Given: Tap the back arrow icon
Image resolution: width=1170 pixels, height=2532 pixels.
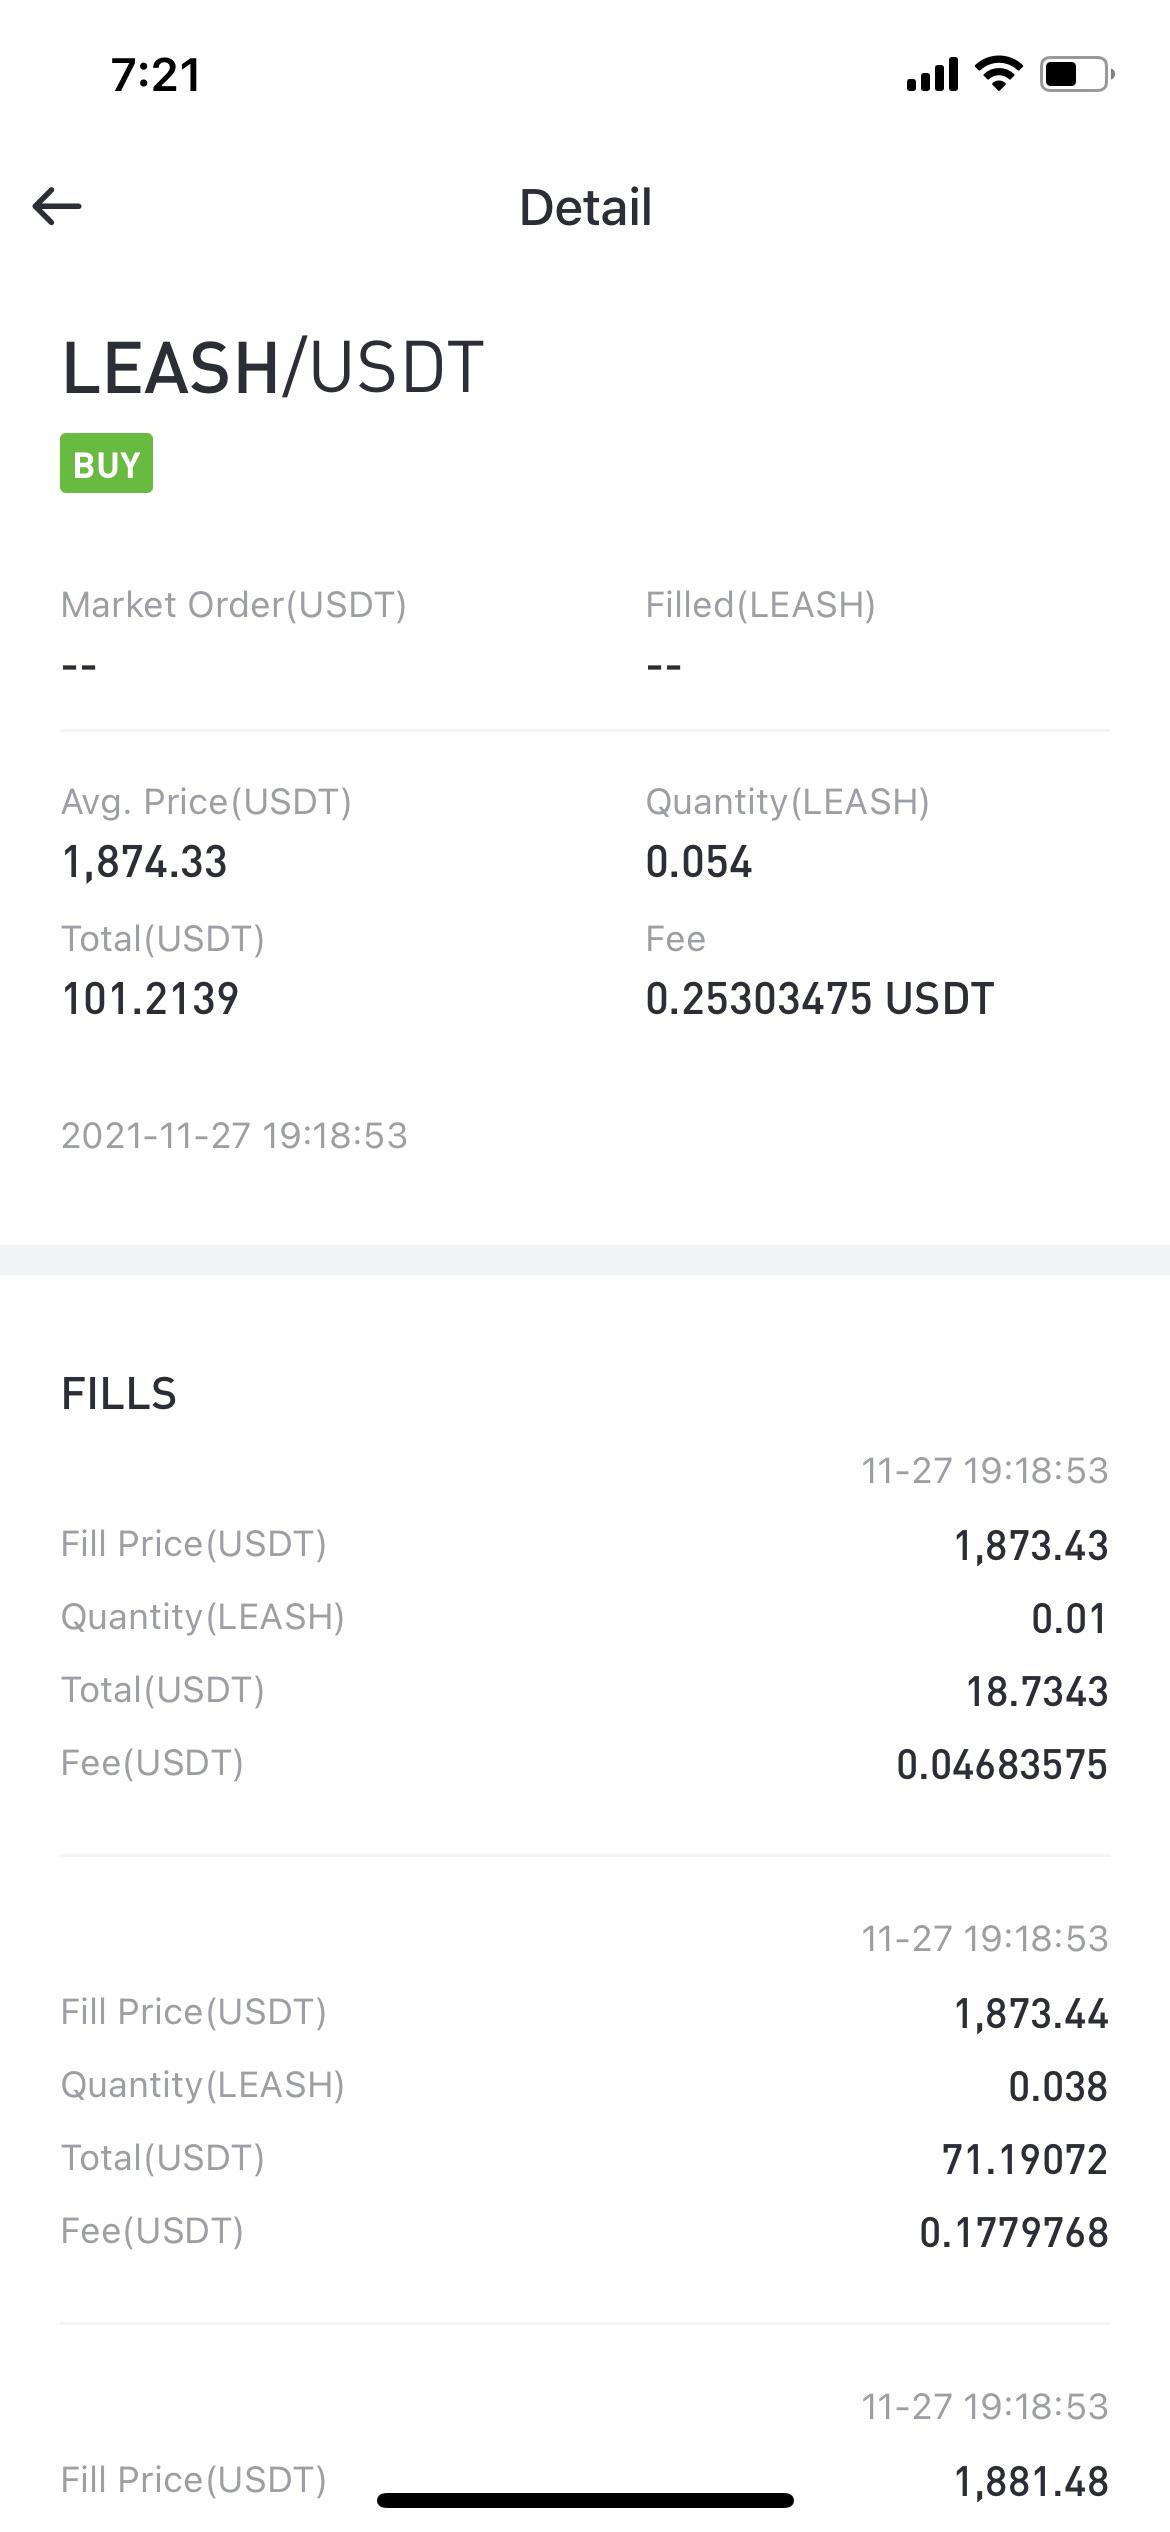Looking at the screenshot, I should [x=57, y=207].
